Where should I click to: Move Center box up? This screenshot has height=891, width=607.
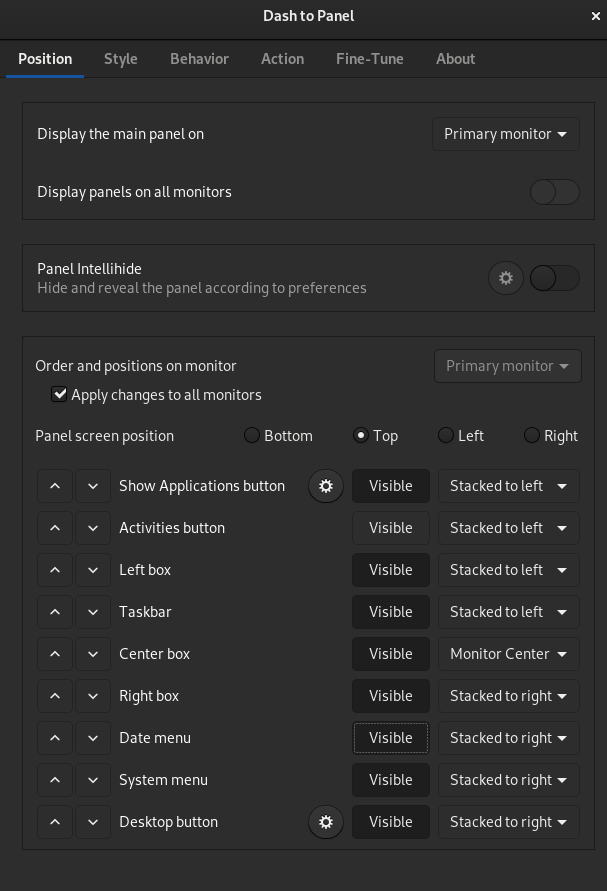(x=55, y=654)
